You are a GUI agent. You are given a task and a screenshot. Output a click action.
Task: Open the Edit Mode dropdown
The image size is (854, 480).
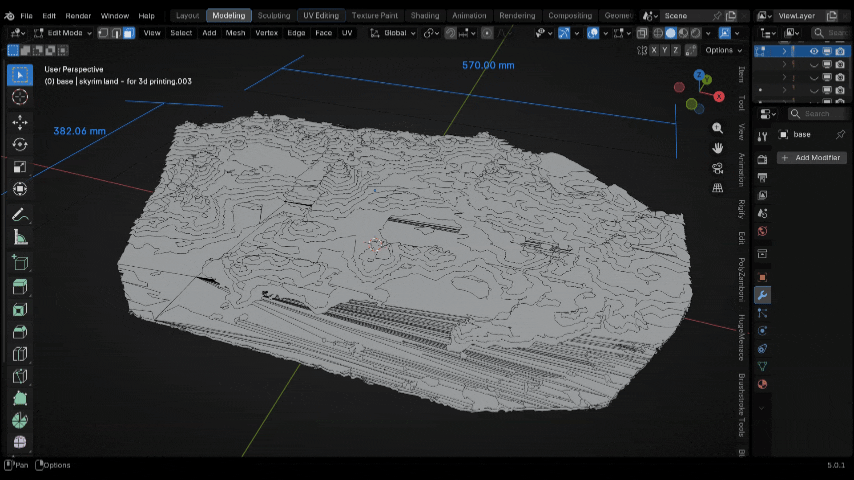(x=63, y=33)
